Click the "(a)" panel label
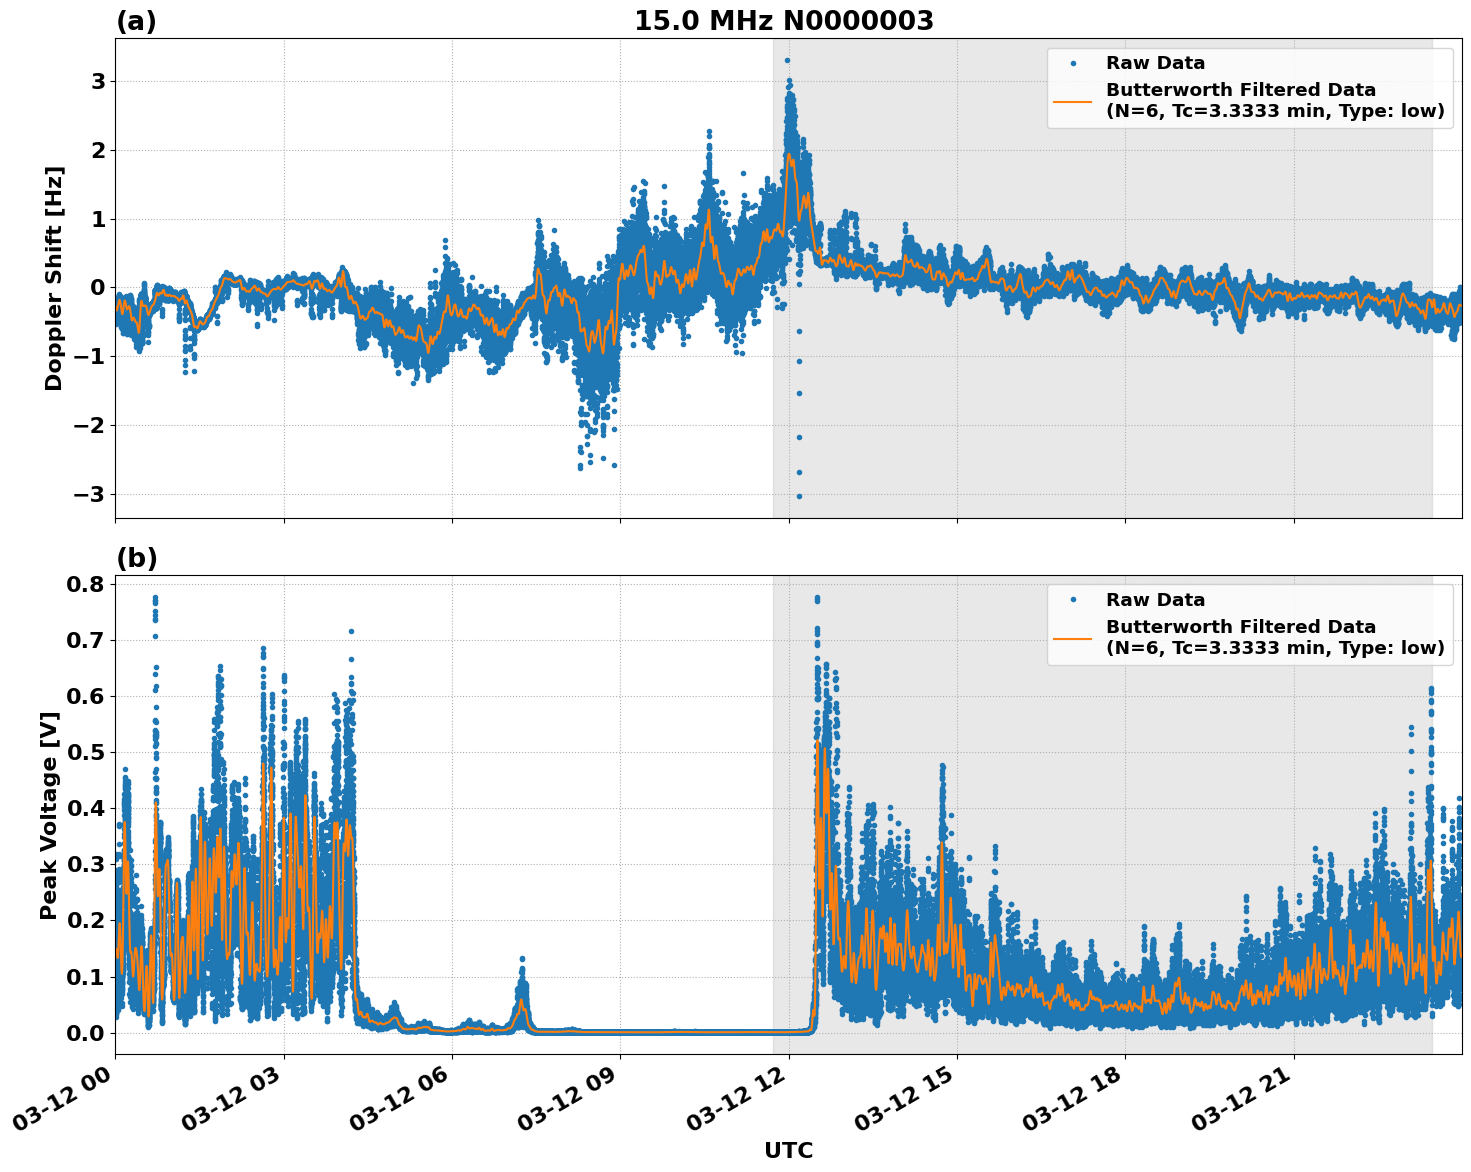The image size is (1471, 1172). pos(136,21)
